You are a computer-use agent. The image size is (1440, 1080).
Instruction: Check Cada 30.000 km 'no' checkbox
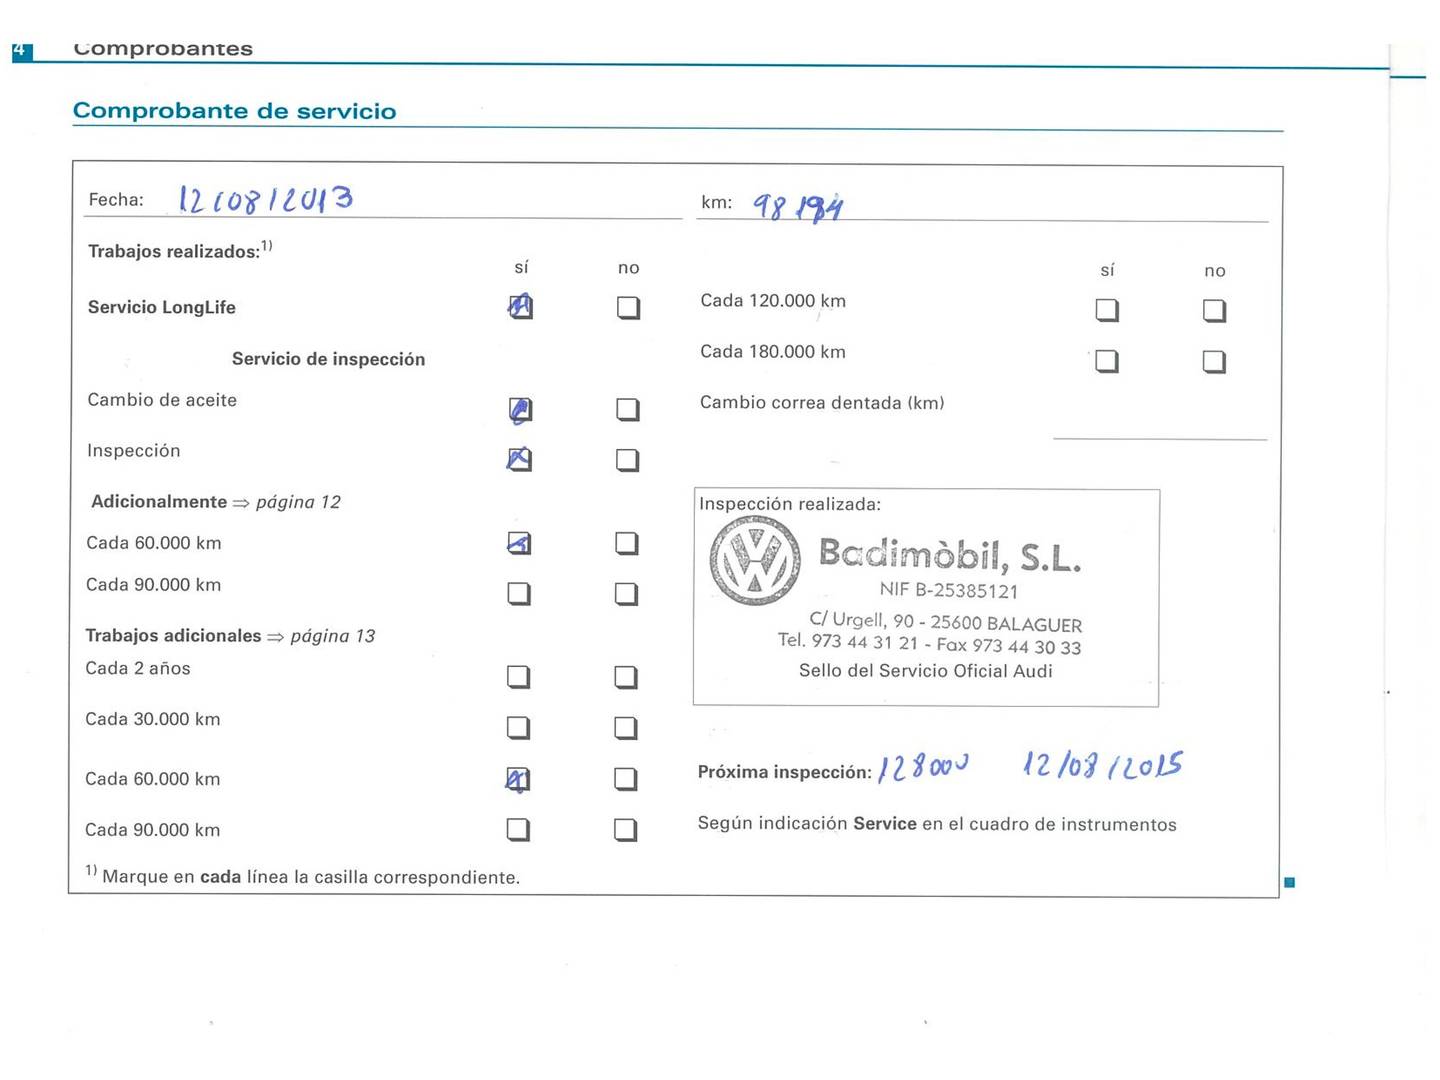click(x=626, y=728)
